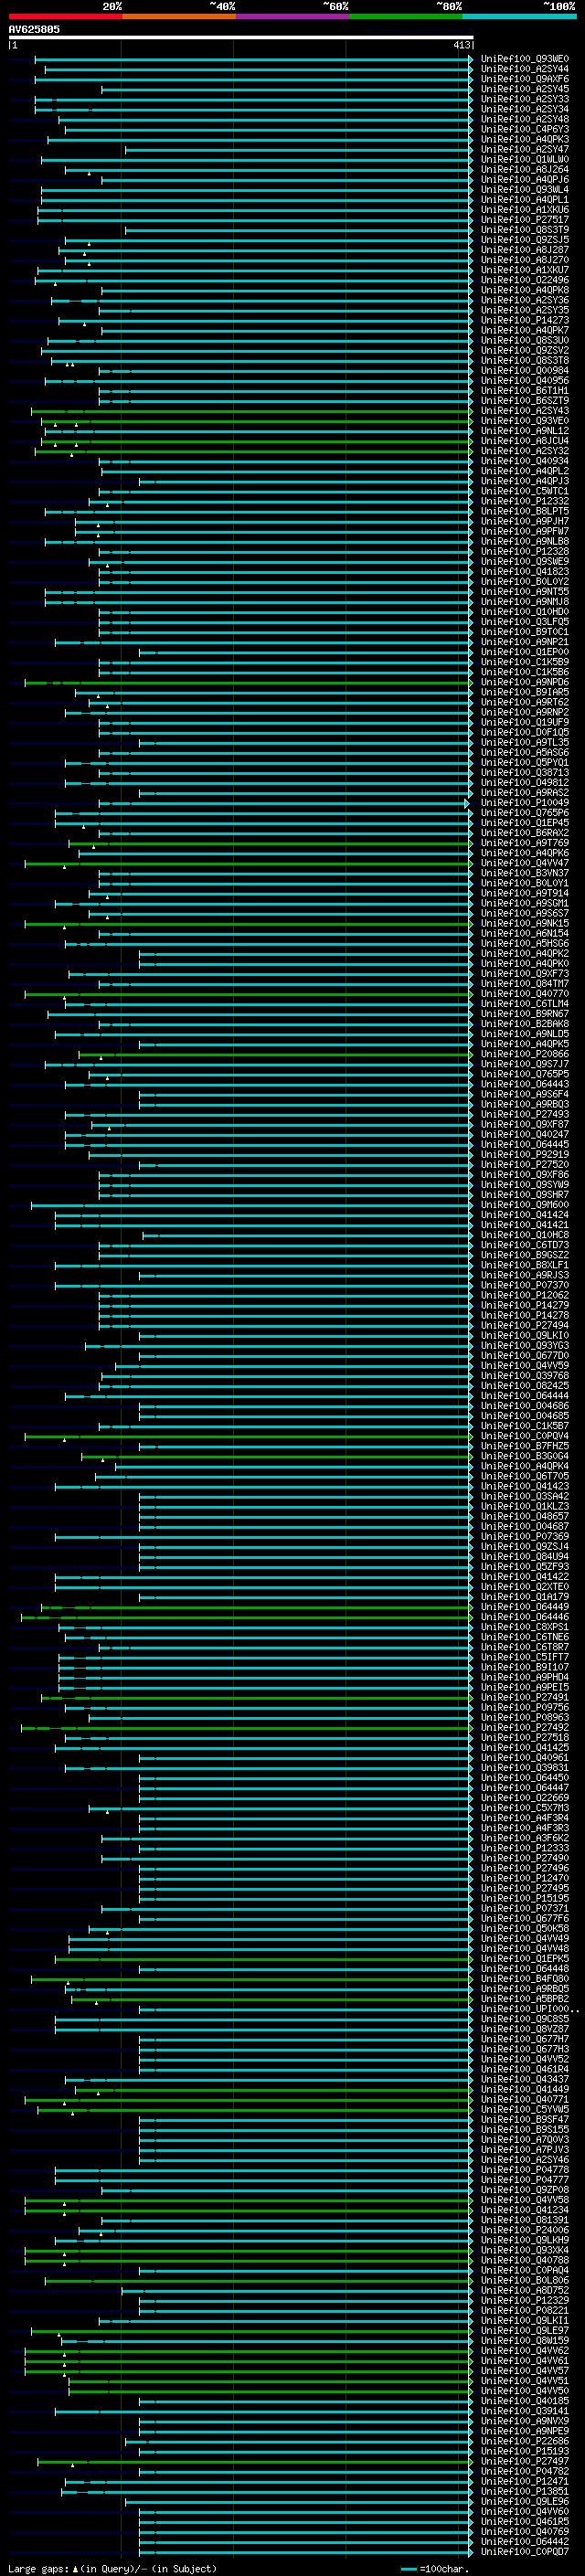The image size is (585, 2576).
Task: Click hit label UniRef100_A8J270
Action: (x=525, y=260)
